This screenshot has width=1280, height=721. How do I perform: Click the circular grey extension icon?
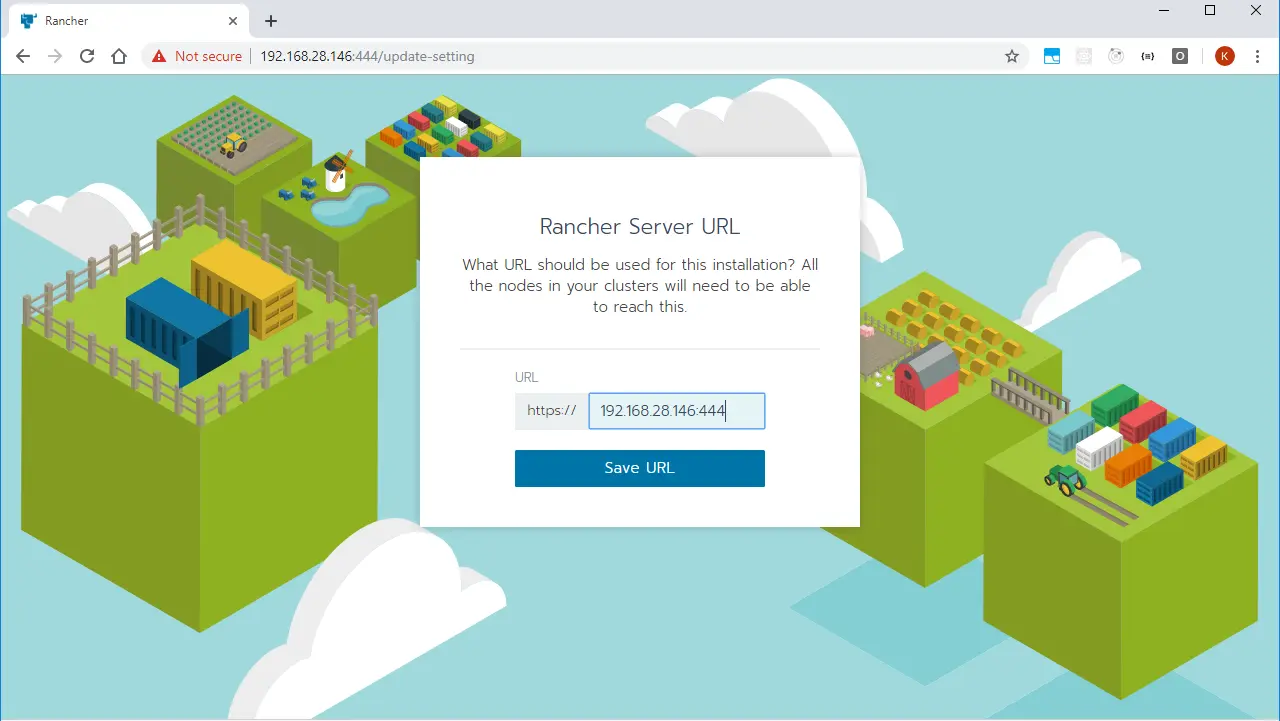(x=1116, y=57)
